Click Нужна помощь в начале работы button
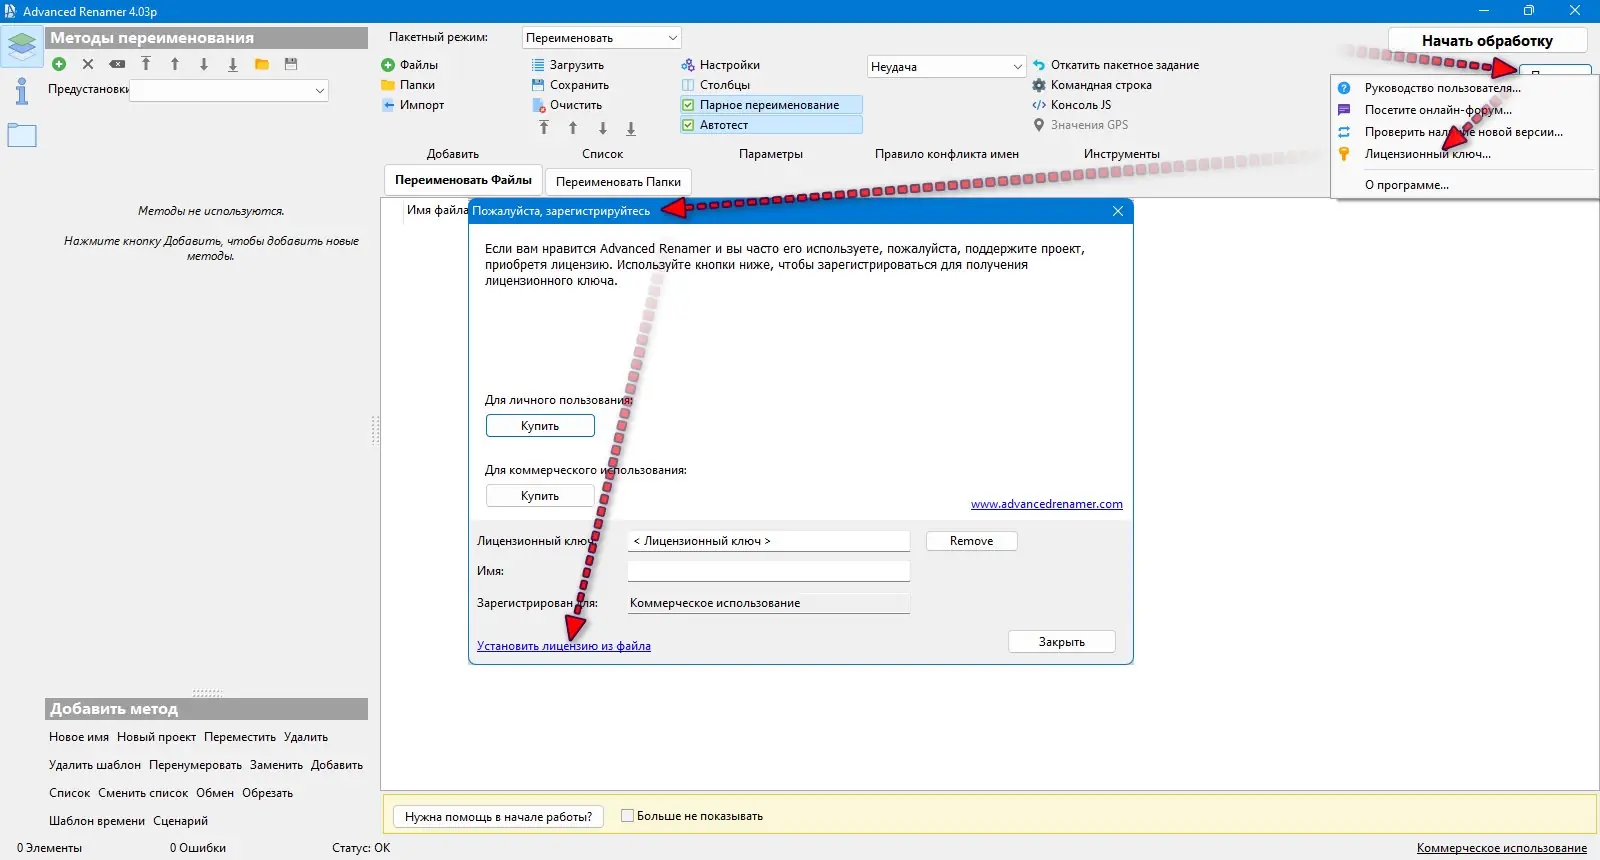1600x860 pixels. [x=498, y=817]
